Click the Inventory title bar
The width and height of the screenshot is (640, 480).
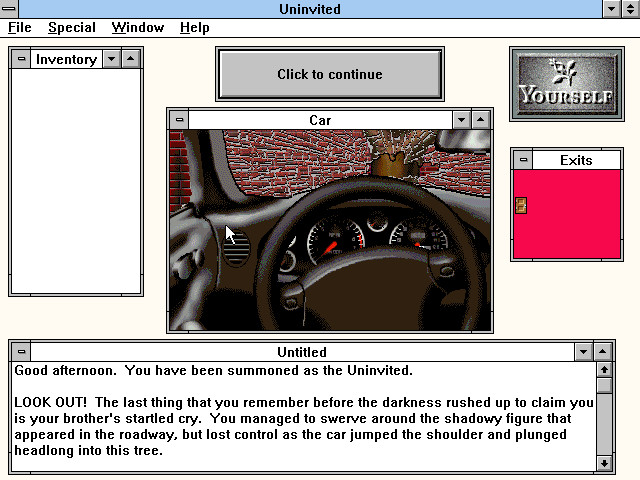pyautogui.click(x=67, y=59)
